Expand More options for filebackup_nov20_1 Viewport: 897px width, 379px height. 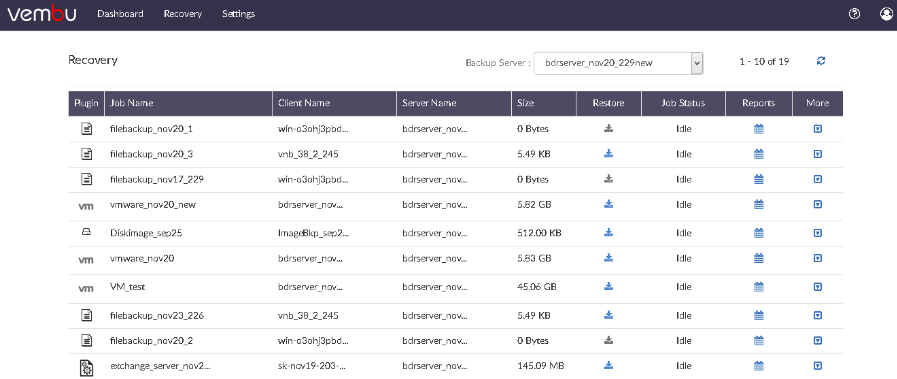(817, 129)
